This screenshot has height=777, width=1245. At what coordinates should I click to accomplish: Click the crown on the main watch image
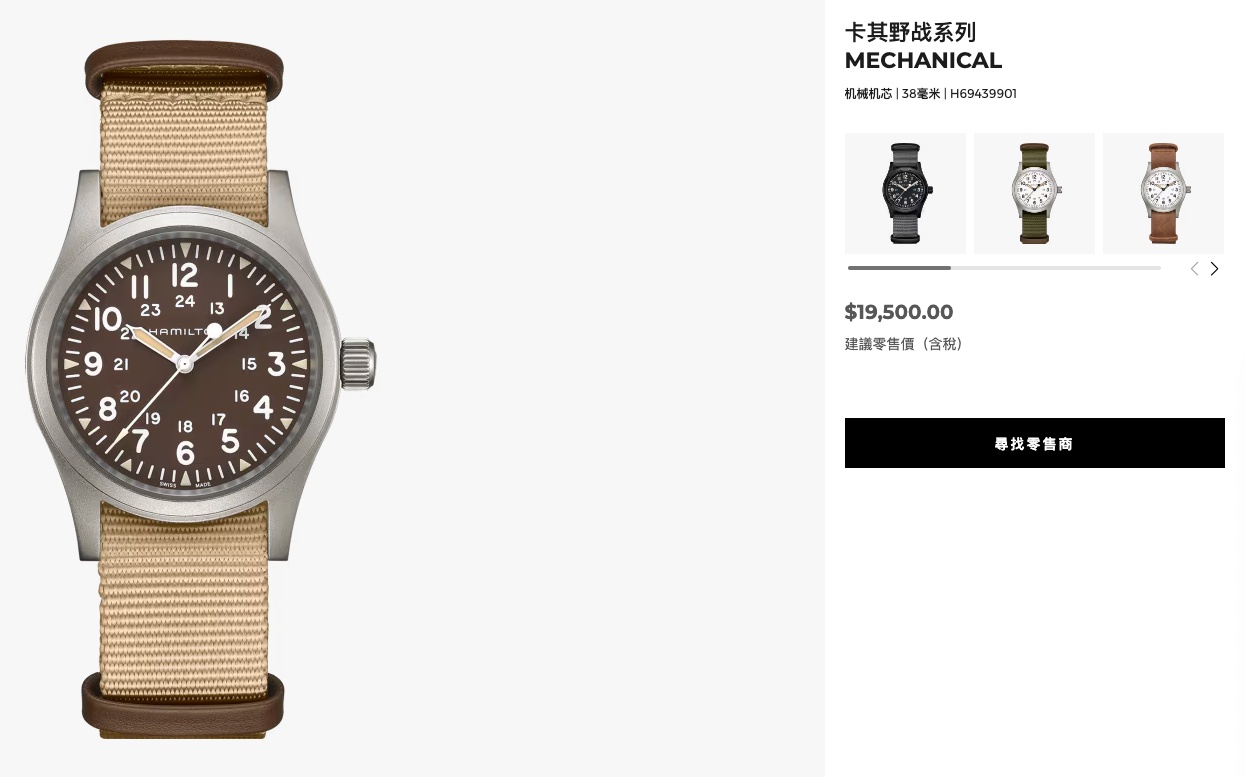[x=359, y=364]
